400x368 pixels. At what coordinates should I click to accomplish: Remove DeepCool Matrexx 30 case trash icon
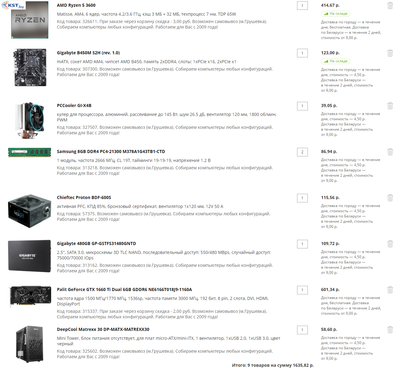[390, 330]
